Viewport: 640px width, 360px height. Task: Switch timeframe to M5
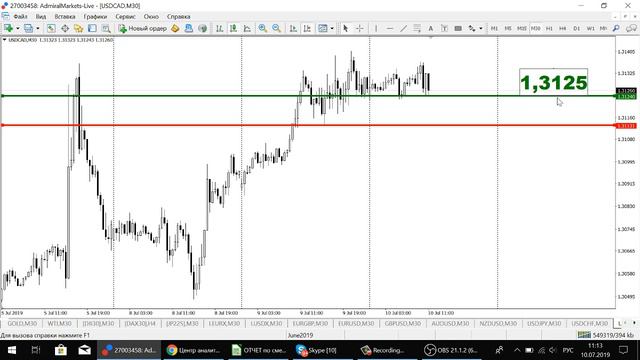tap(508, 28)
